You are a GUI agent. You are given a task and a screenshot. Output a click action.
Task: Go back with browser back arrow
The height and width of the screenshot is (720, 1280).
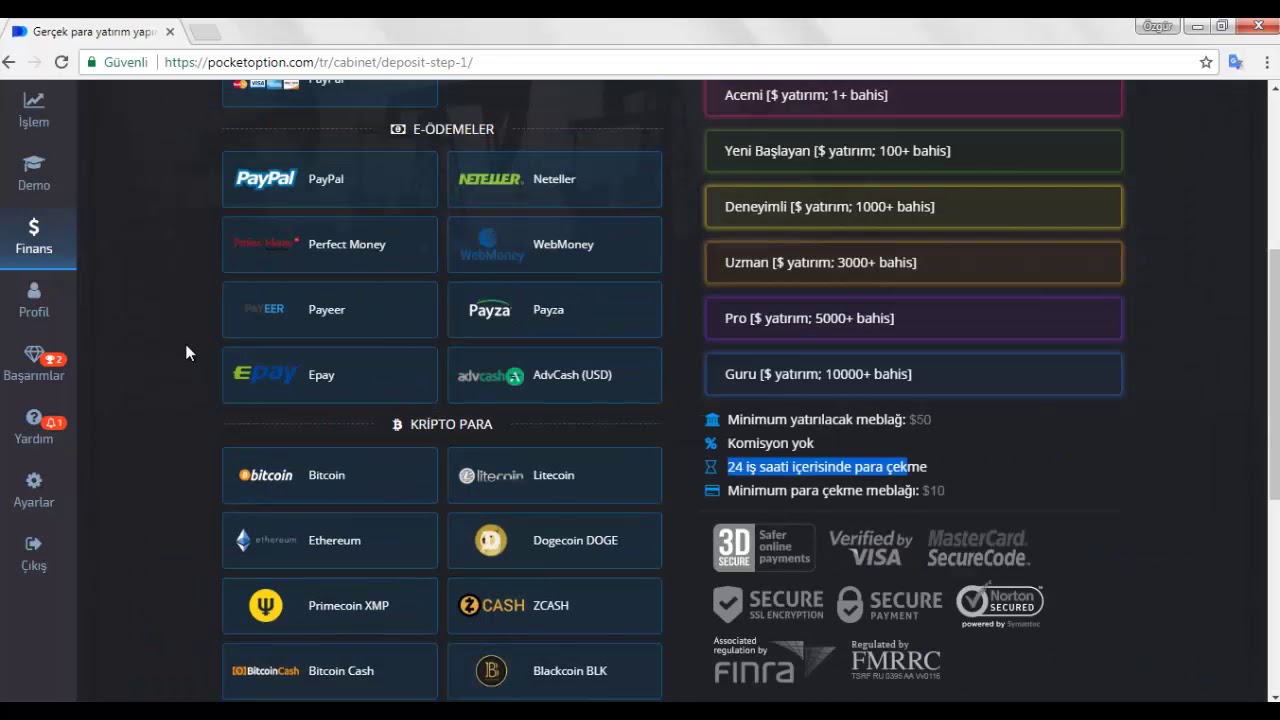(x=9, y=62)
